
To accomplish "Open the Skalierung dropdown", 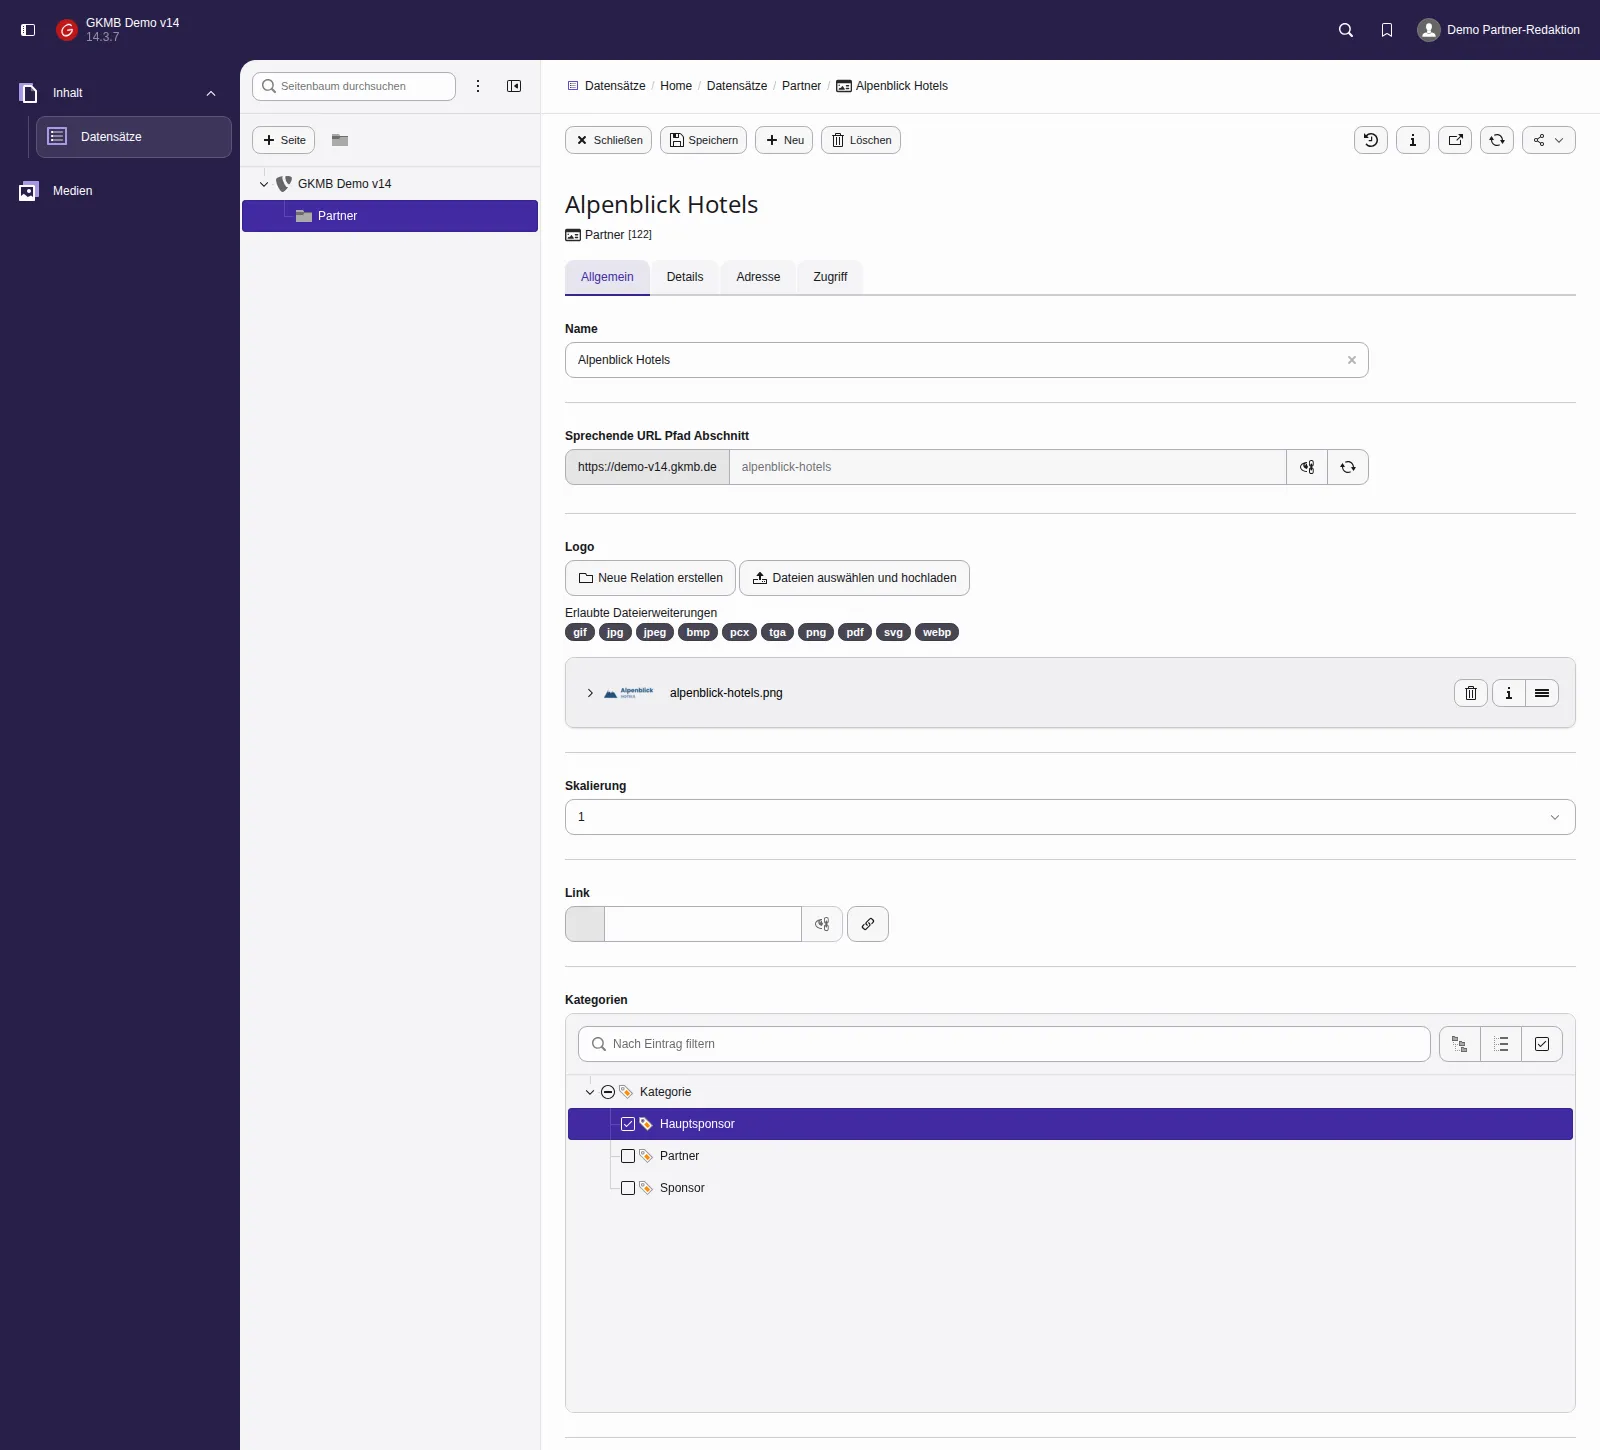I will click(1070, 817).
